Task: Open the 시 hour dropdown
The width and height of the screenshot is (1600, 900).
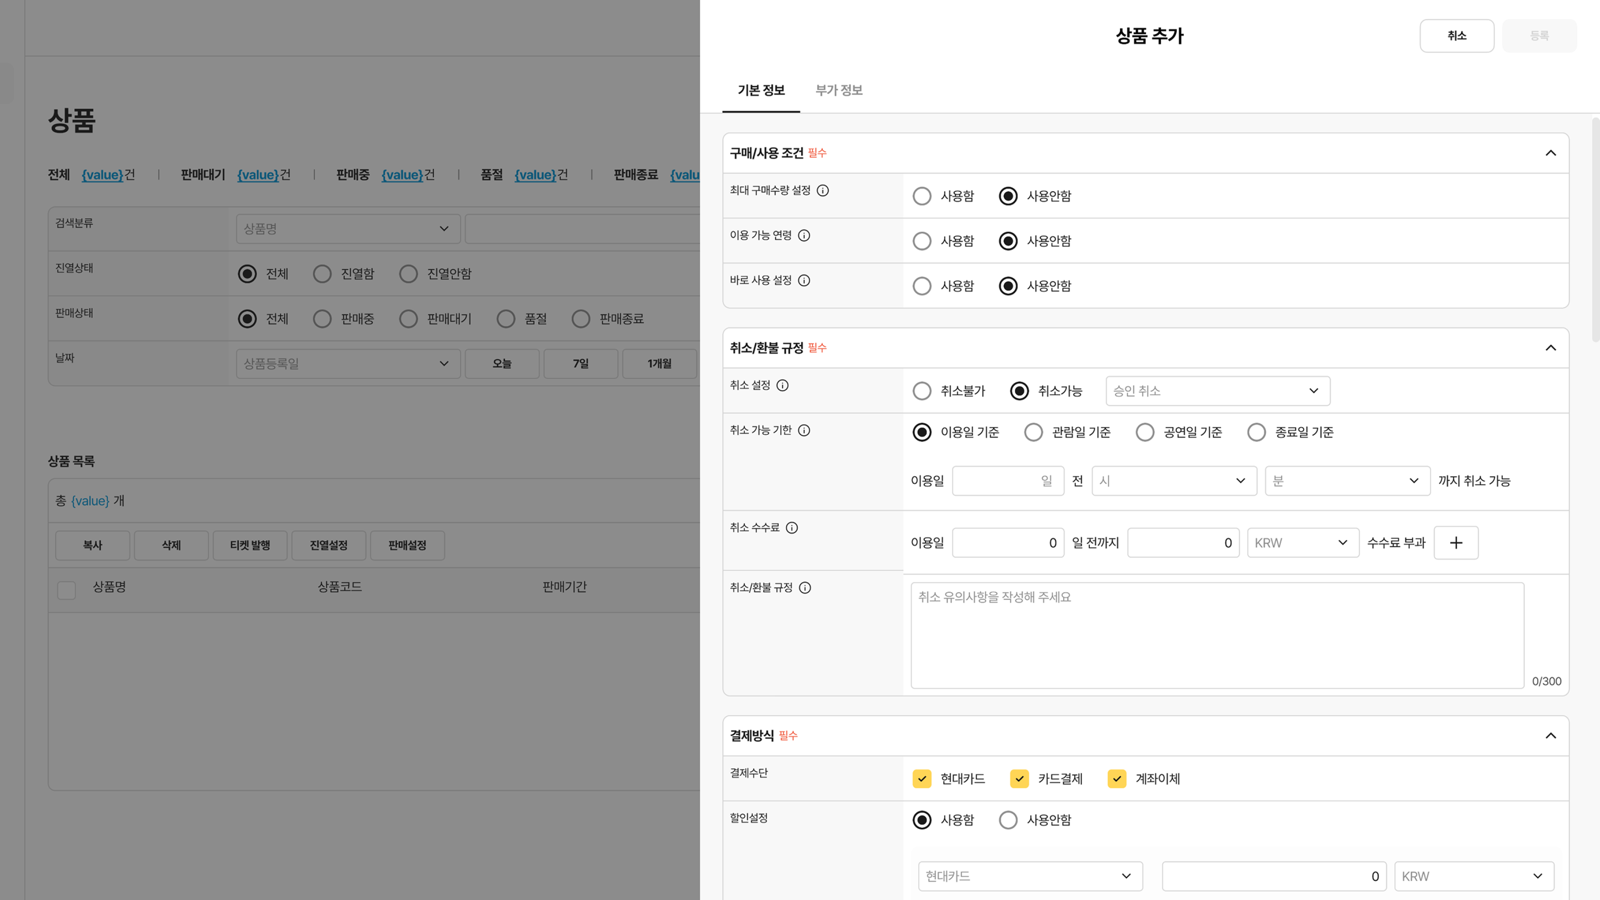Action: click(1174, 481)
